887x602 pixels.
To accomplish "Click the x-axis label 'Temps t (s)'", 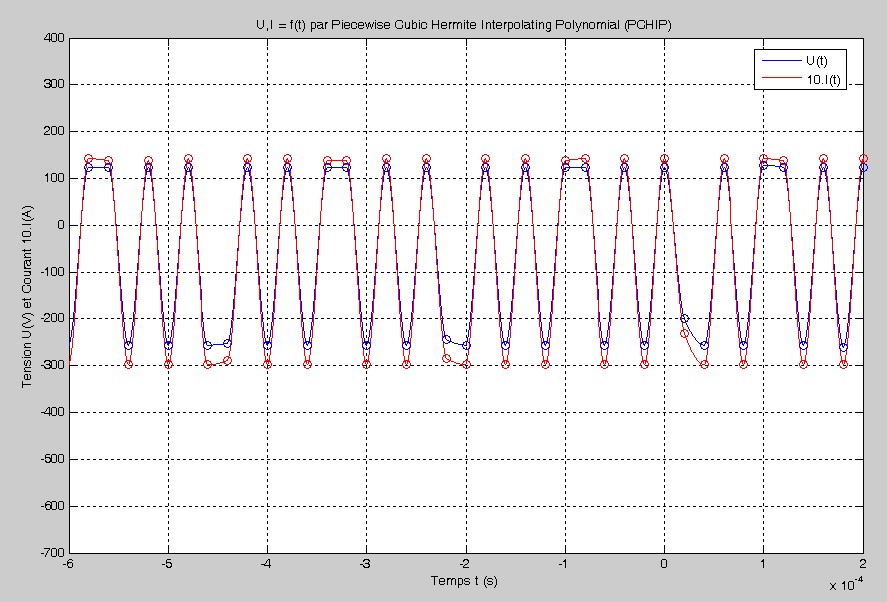I will [x=464, y=580].
